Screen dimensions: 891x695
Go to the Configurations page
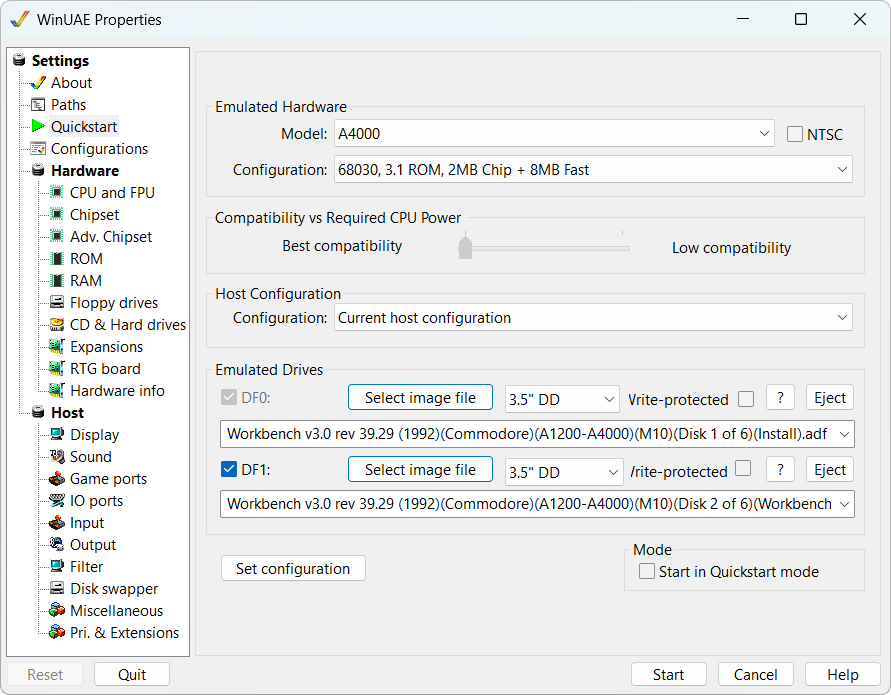(99, 149)
